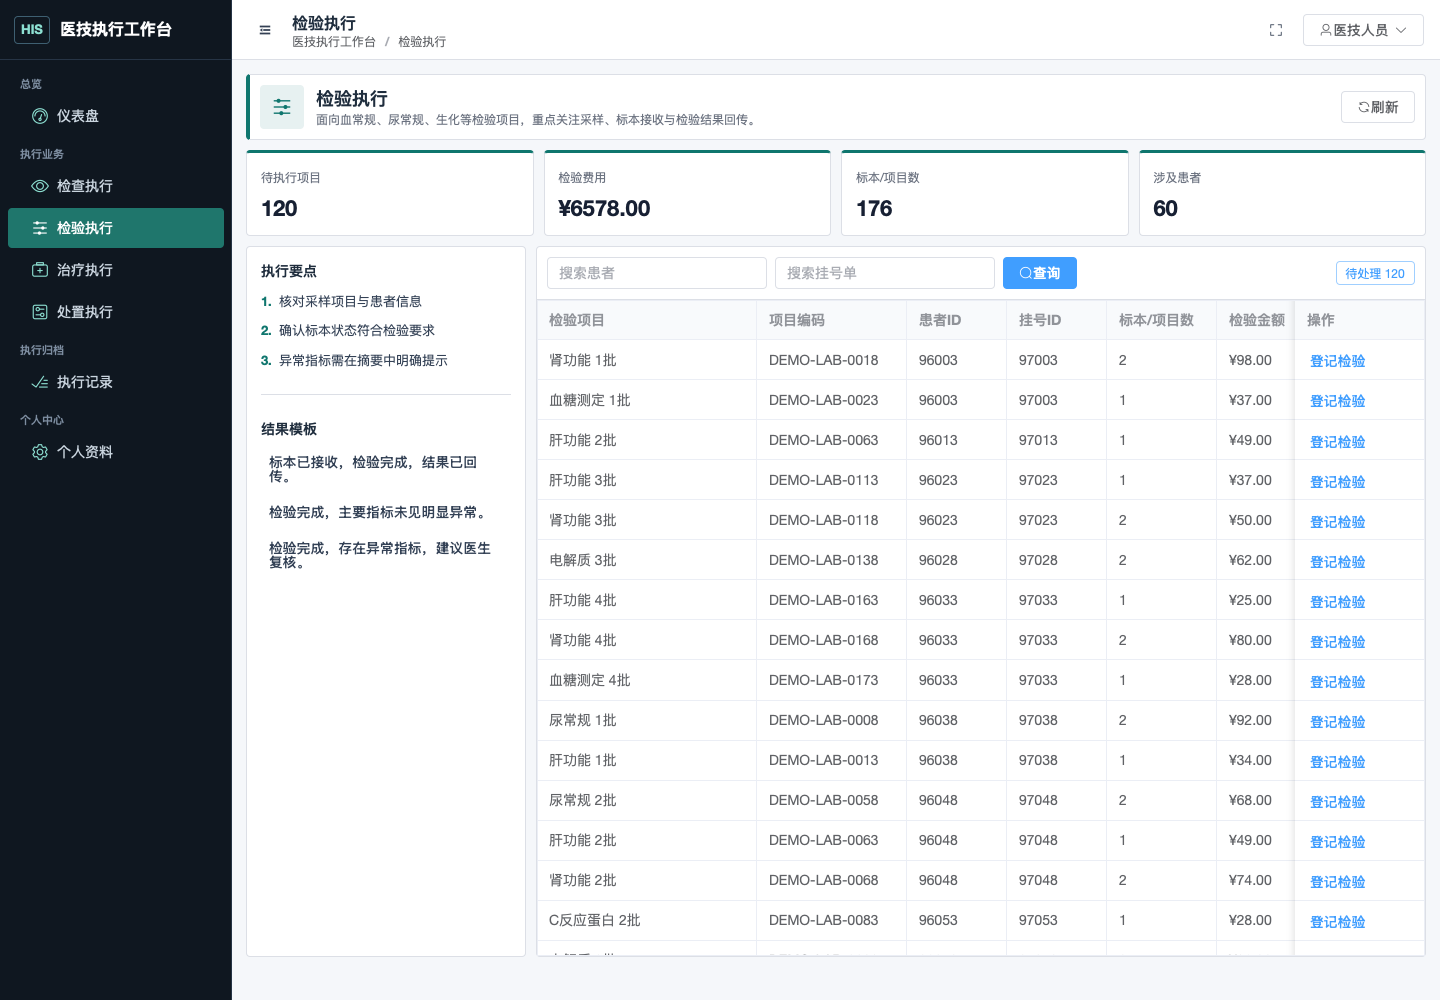The image size is (1440, 1000).
Task: Click the page header sliders icon
Action: (282, 107)
